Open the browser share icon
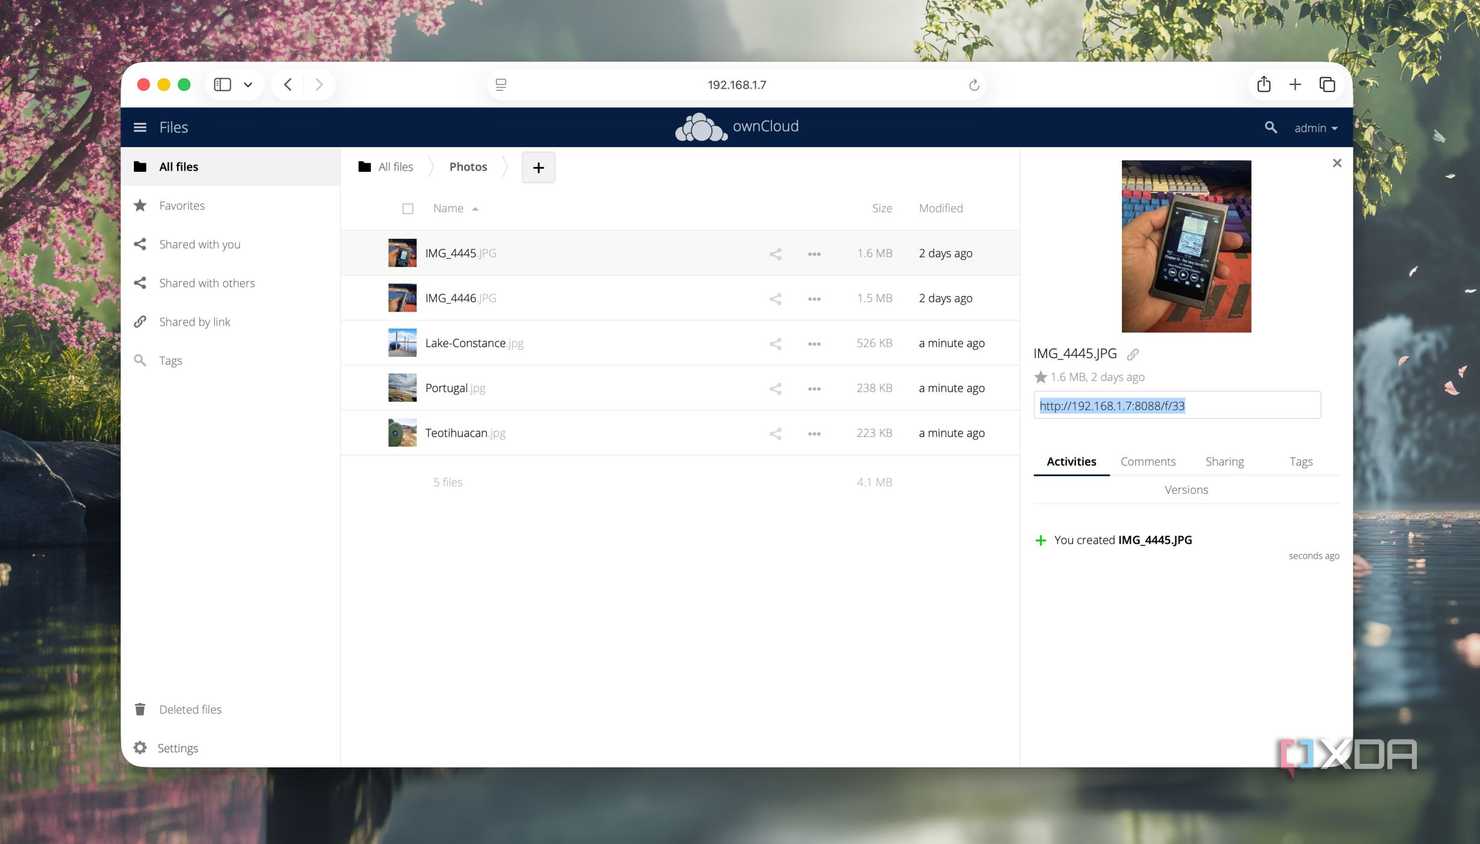This screenshot has height=844, width=1480. (1264, 84)
